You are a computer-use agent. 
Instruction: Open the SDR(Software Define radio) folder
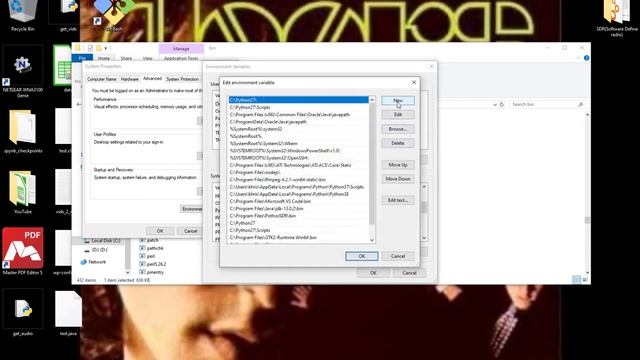click(x=617, y=17)
